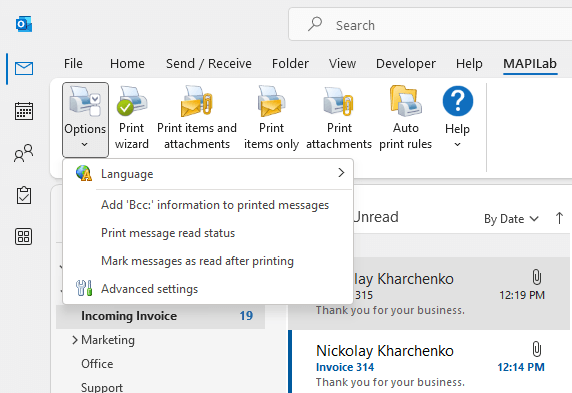This screenshot has height=393, width=572.
Task: Switch to Send / Receive tab
Action: click(209, 63)
